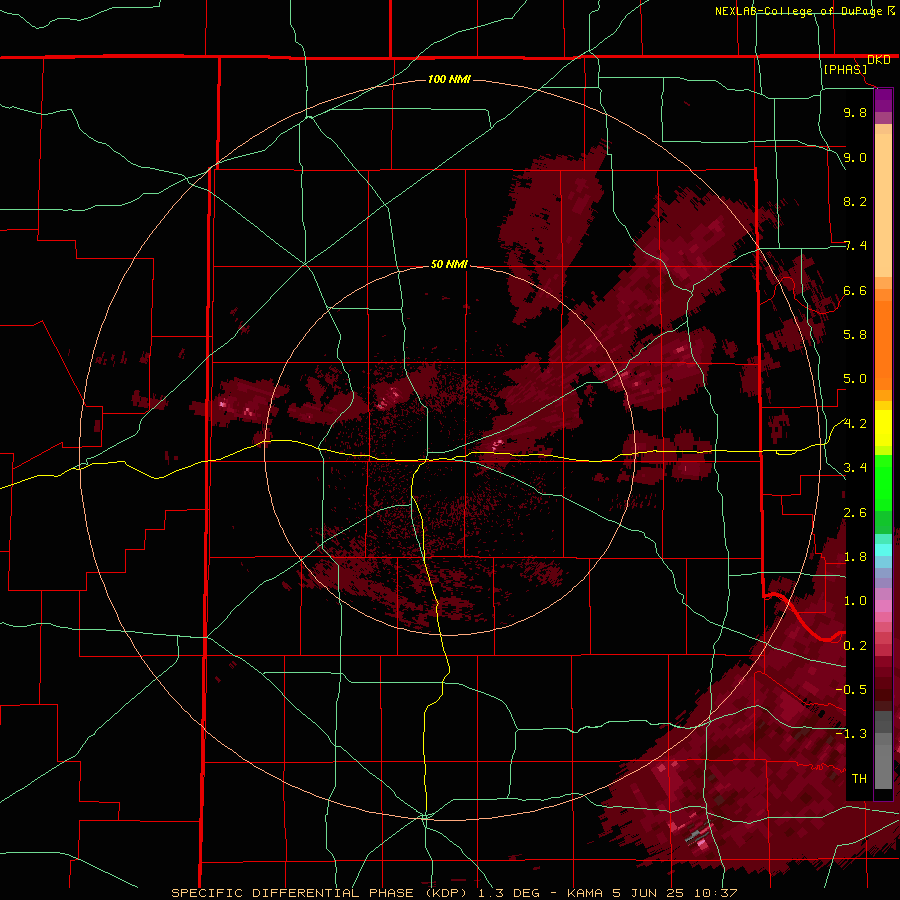The height and width of the screenshot is (900, 900).
Task: Click the 2.6 scale value
Action: click(x=855, y=513)
